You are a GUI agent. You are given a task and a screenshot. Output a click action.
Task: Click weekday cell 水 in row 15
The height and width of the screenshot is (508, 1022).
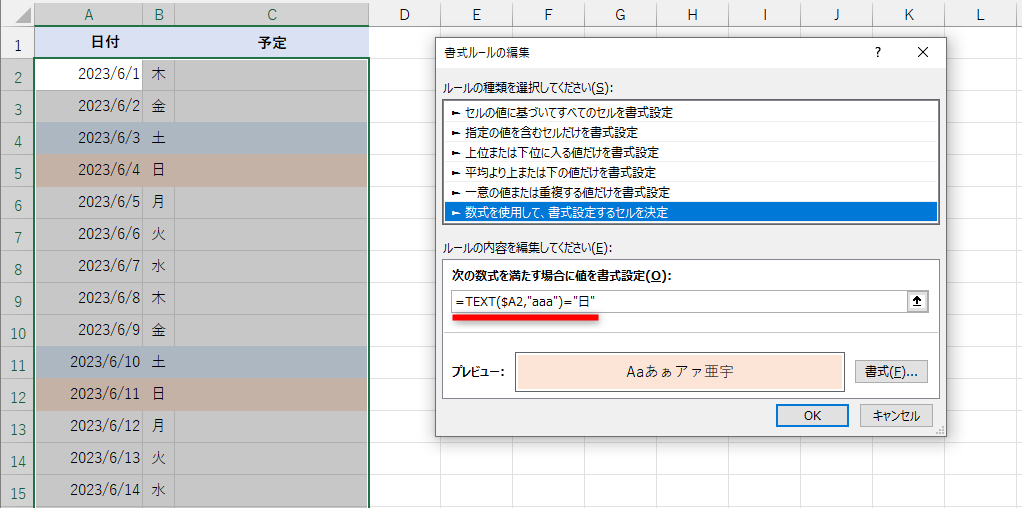(158, 490)
